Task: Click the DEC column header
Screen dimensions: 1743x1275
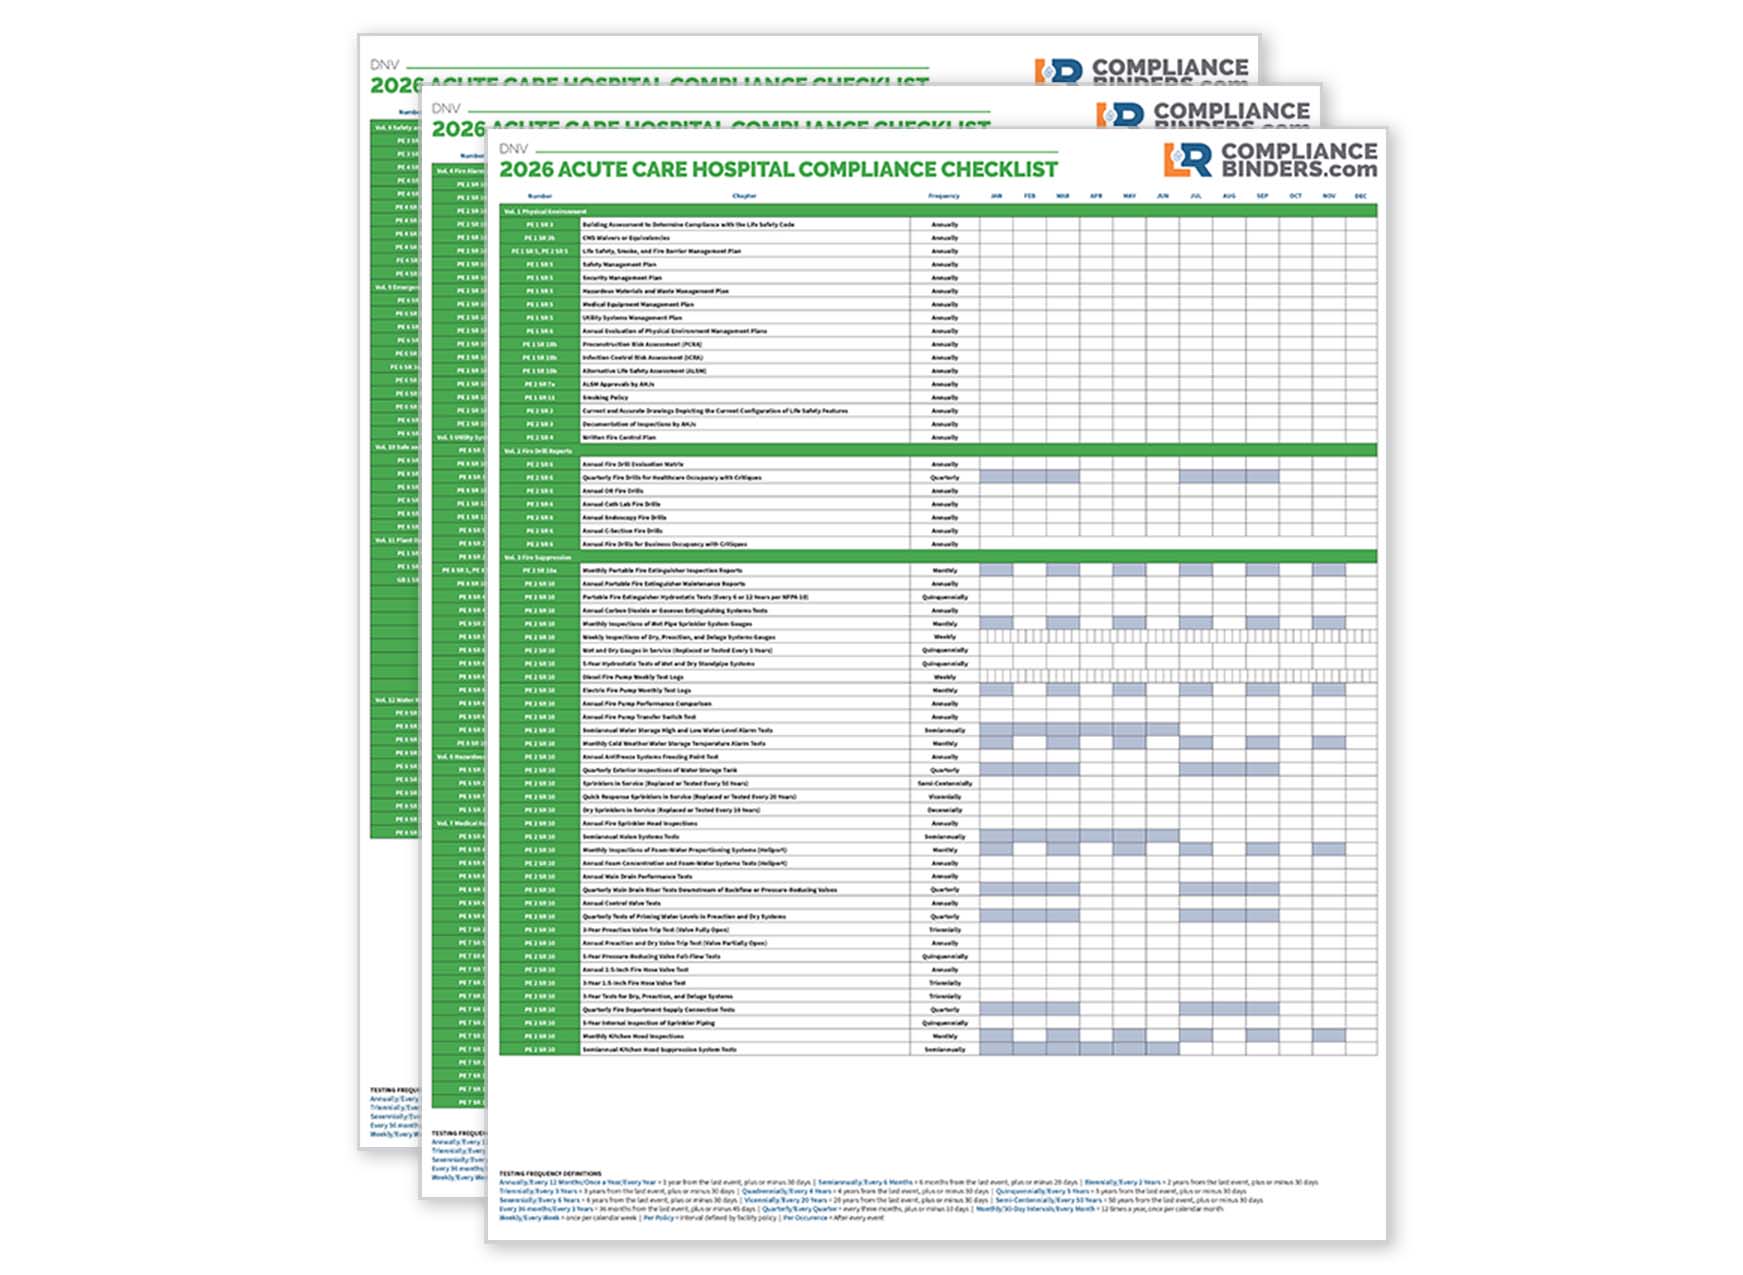Action: point(1360,196)
